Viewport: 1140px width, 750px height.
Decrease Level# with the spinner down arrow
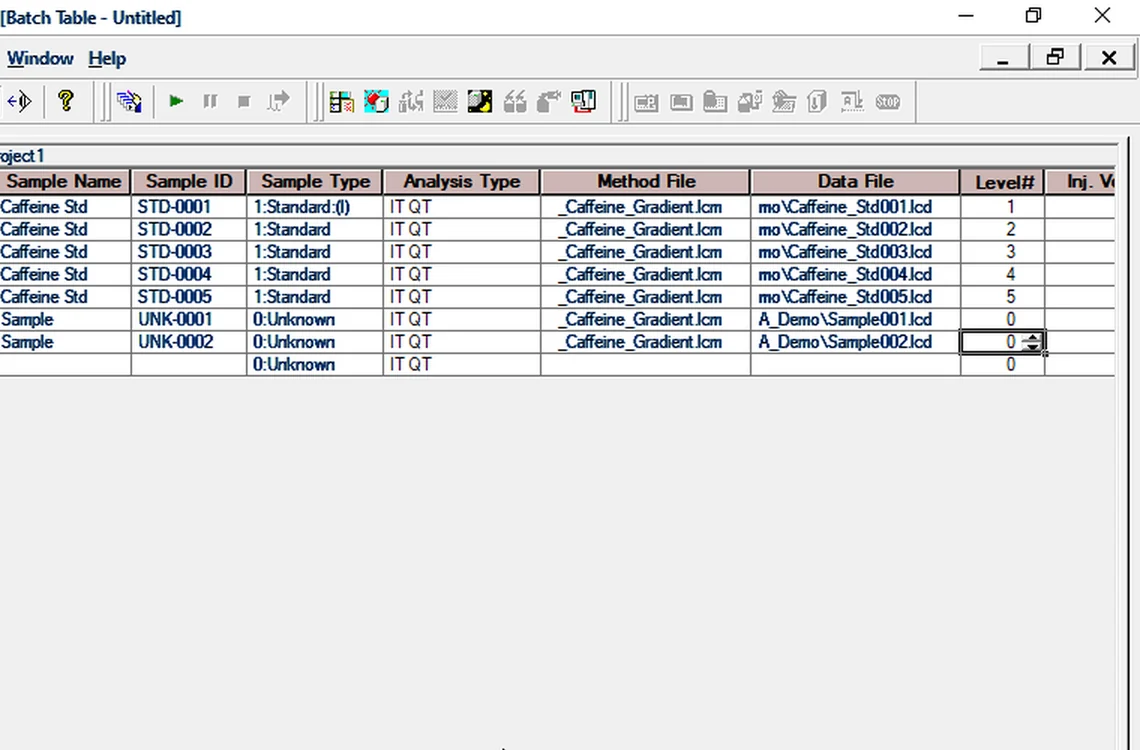[1032, 347]
